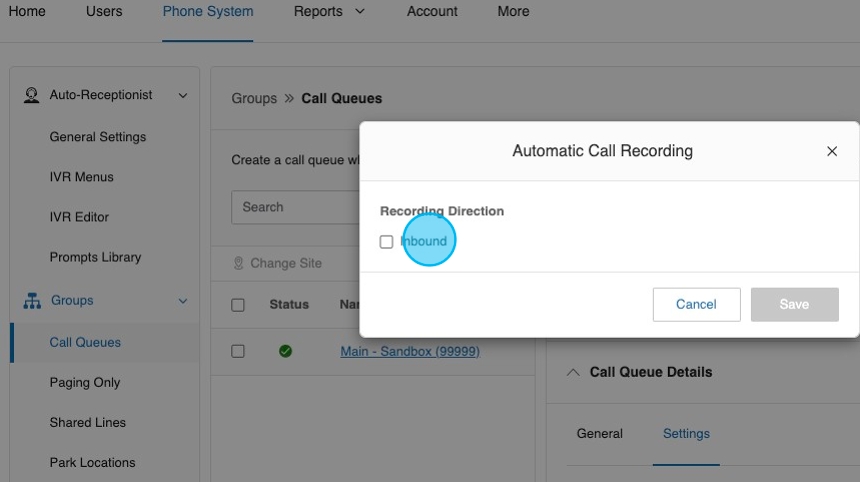This screenshot has height=482, width=860.
Task: Click the green active status icon
Action: click(x=285, y=351)
